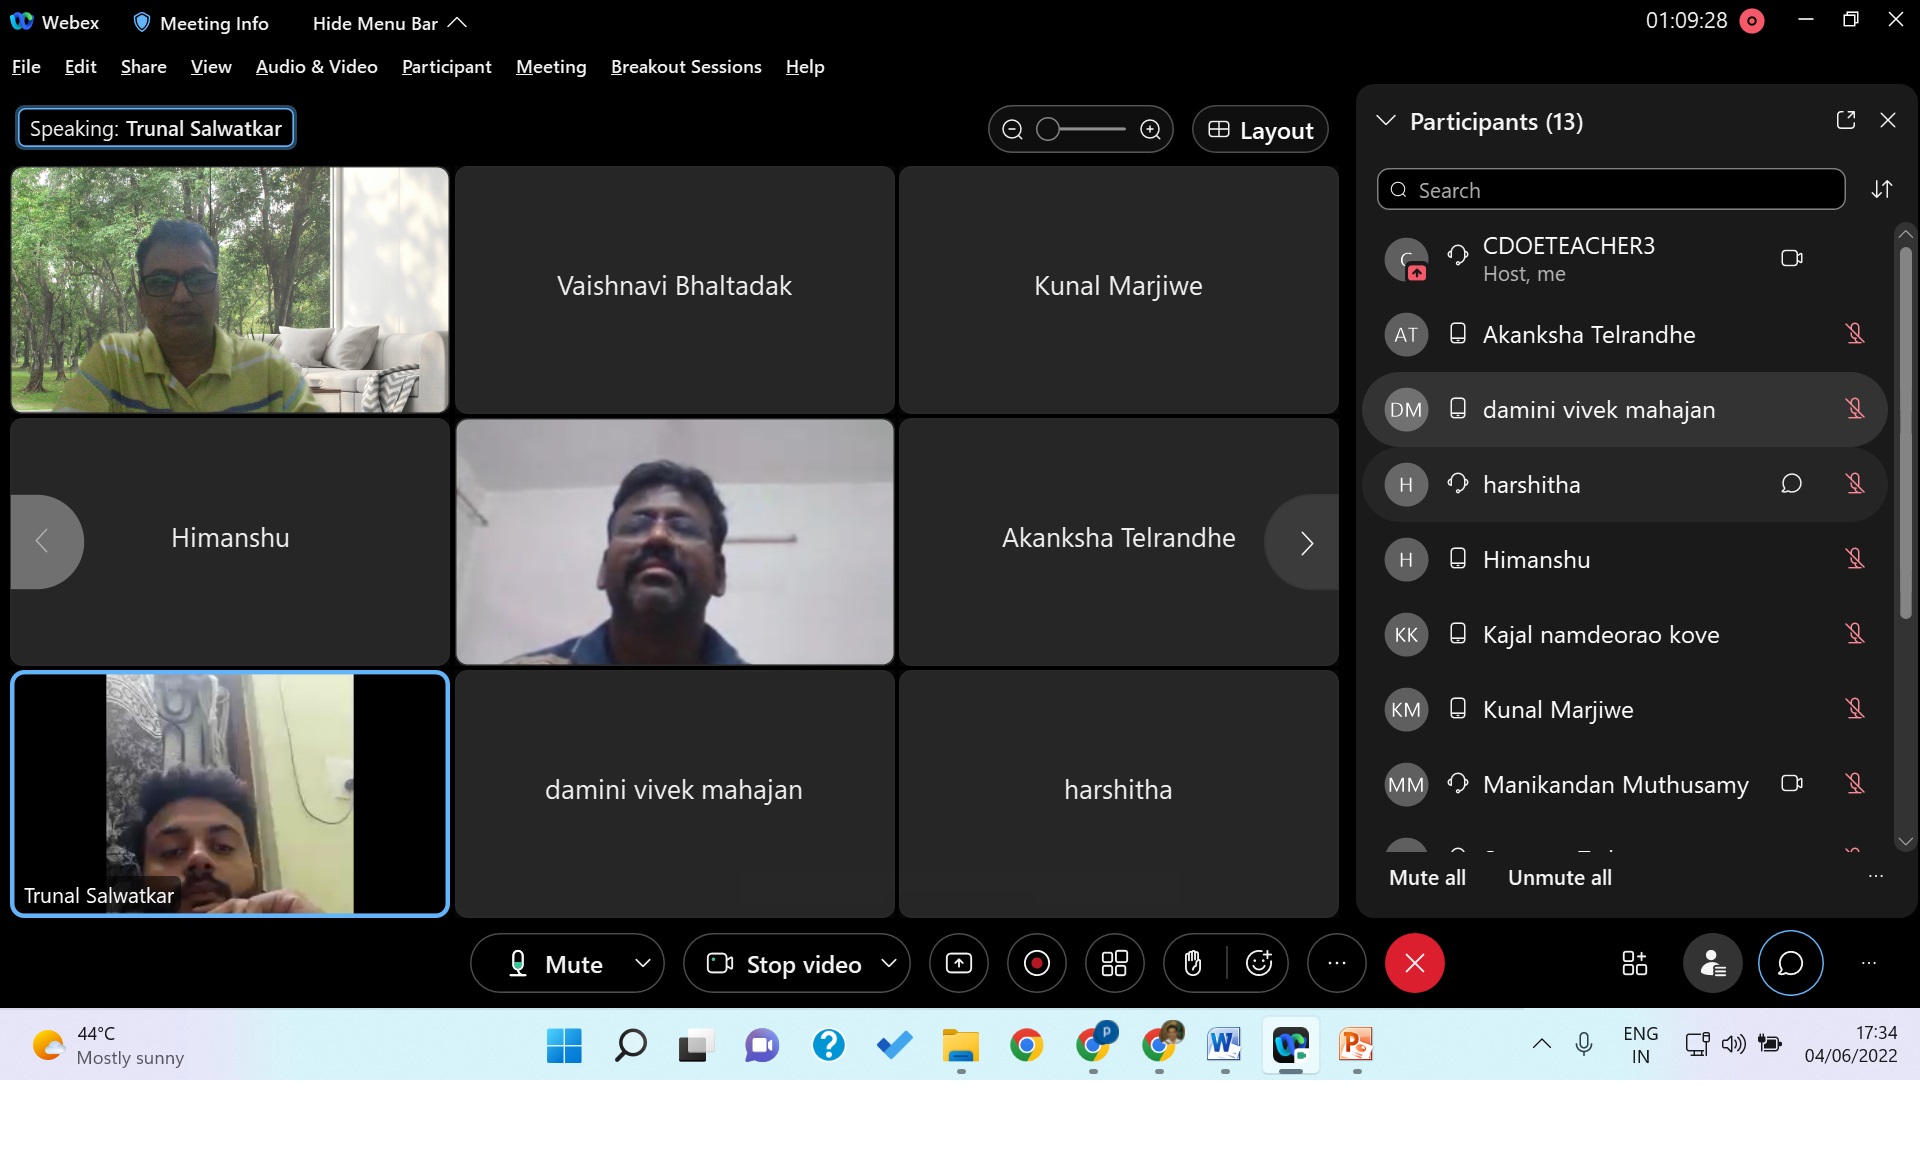Unmute Akanksha Telrandhe's microphone in participant list

tap(1855, 334)
